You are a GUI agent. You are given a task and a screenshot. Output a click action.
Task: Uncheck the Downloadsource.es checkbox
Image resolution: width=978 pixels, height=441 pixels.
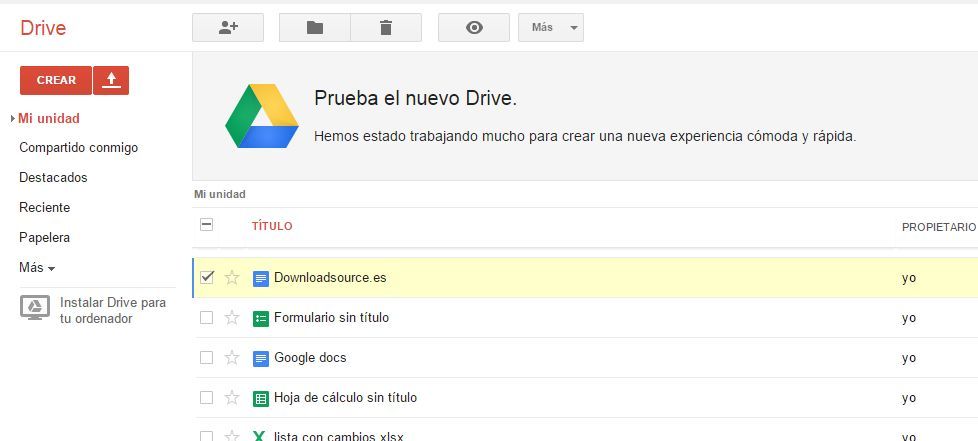(206, 277)
